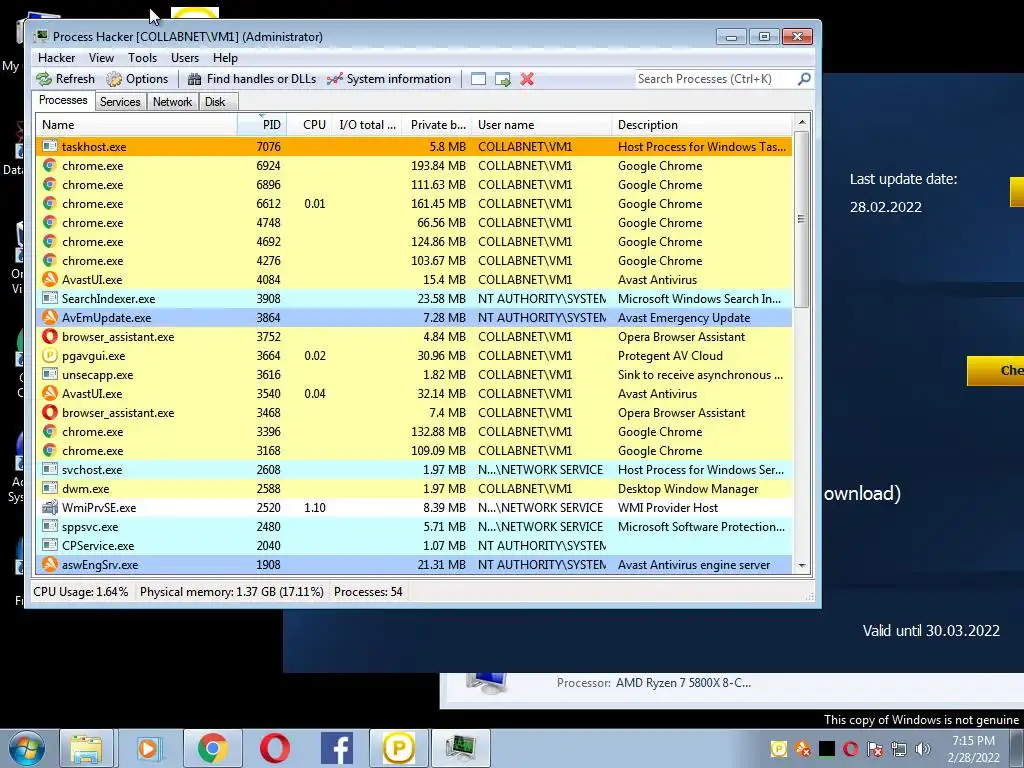This screenshot has width=1024, height=768.
Task: Open the Hacker menu
Action: pos(56,58)
